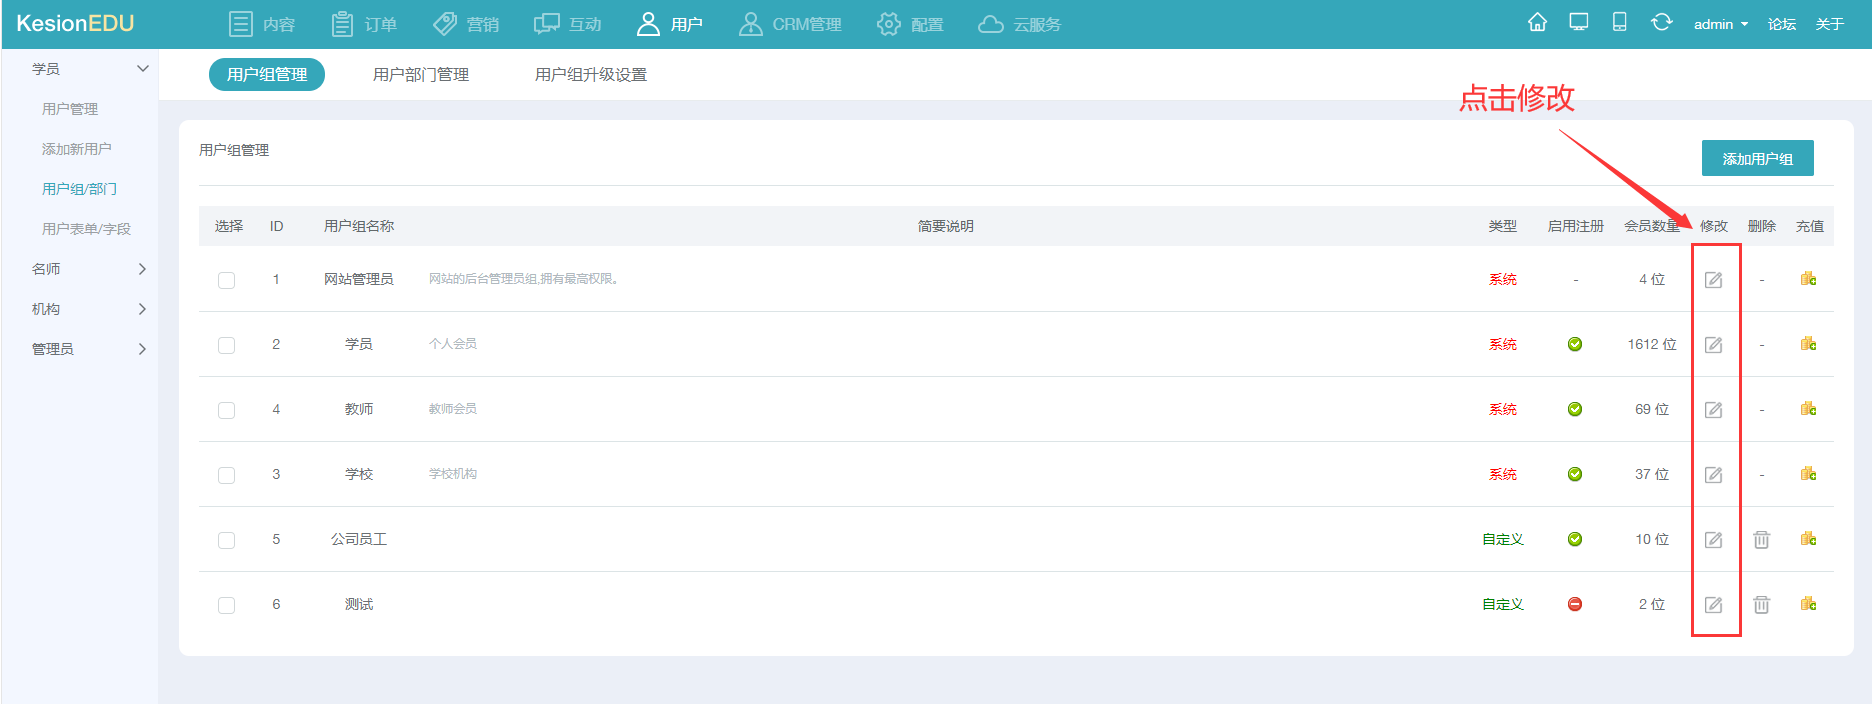Open 用户表单/字段 in the sidebar
1872x704 pixels.
coord(86,229)
